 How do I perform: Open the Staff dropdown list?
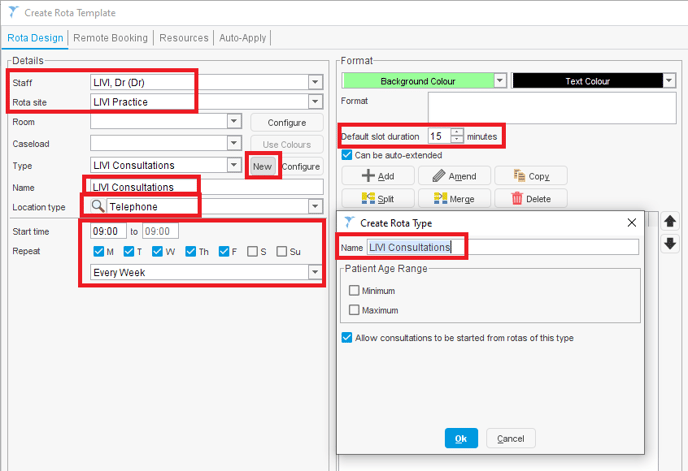point(315,82)
